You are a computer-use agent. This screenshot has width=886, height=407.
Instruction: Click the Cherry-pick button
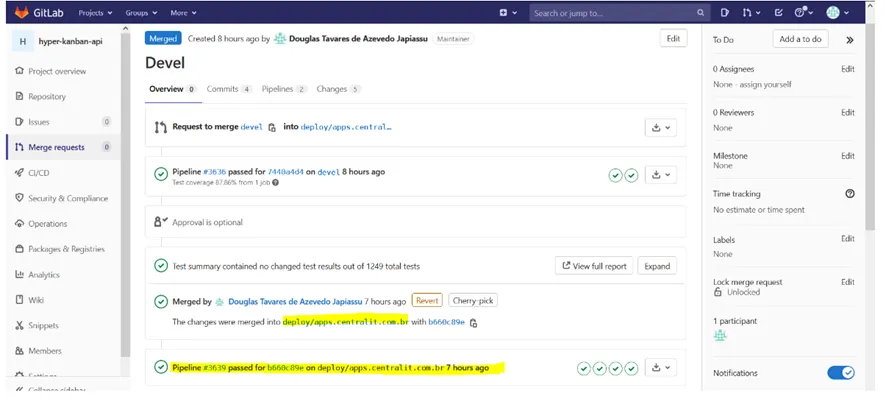(473, 301)
